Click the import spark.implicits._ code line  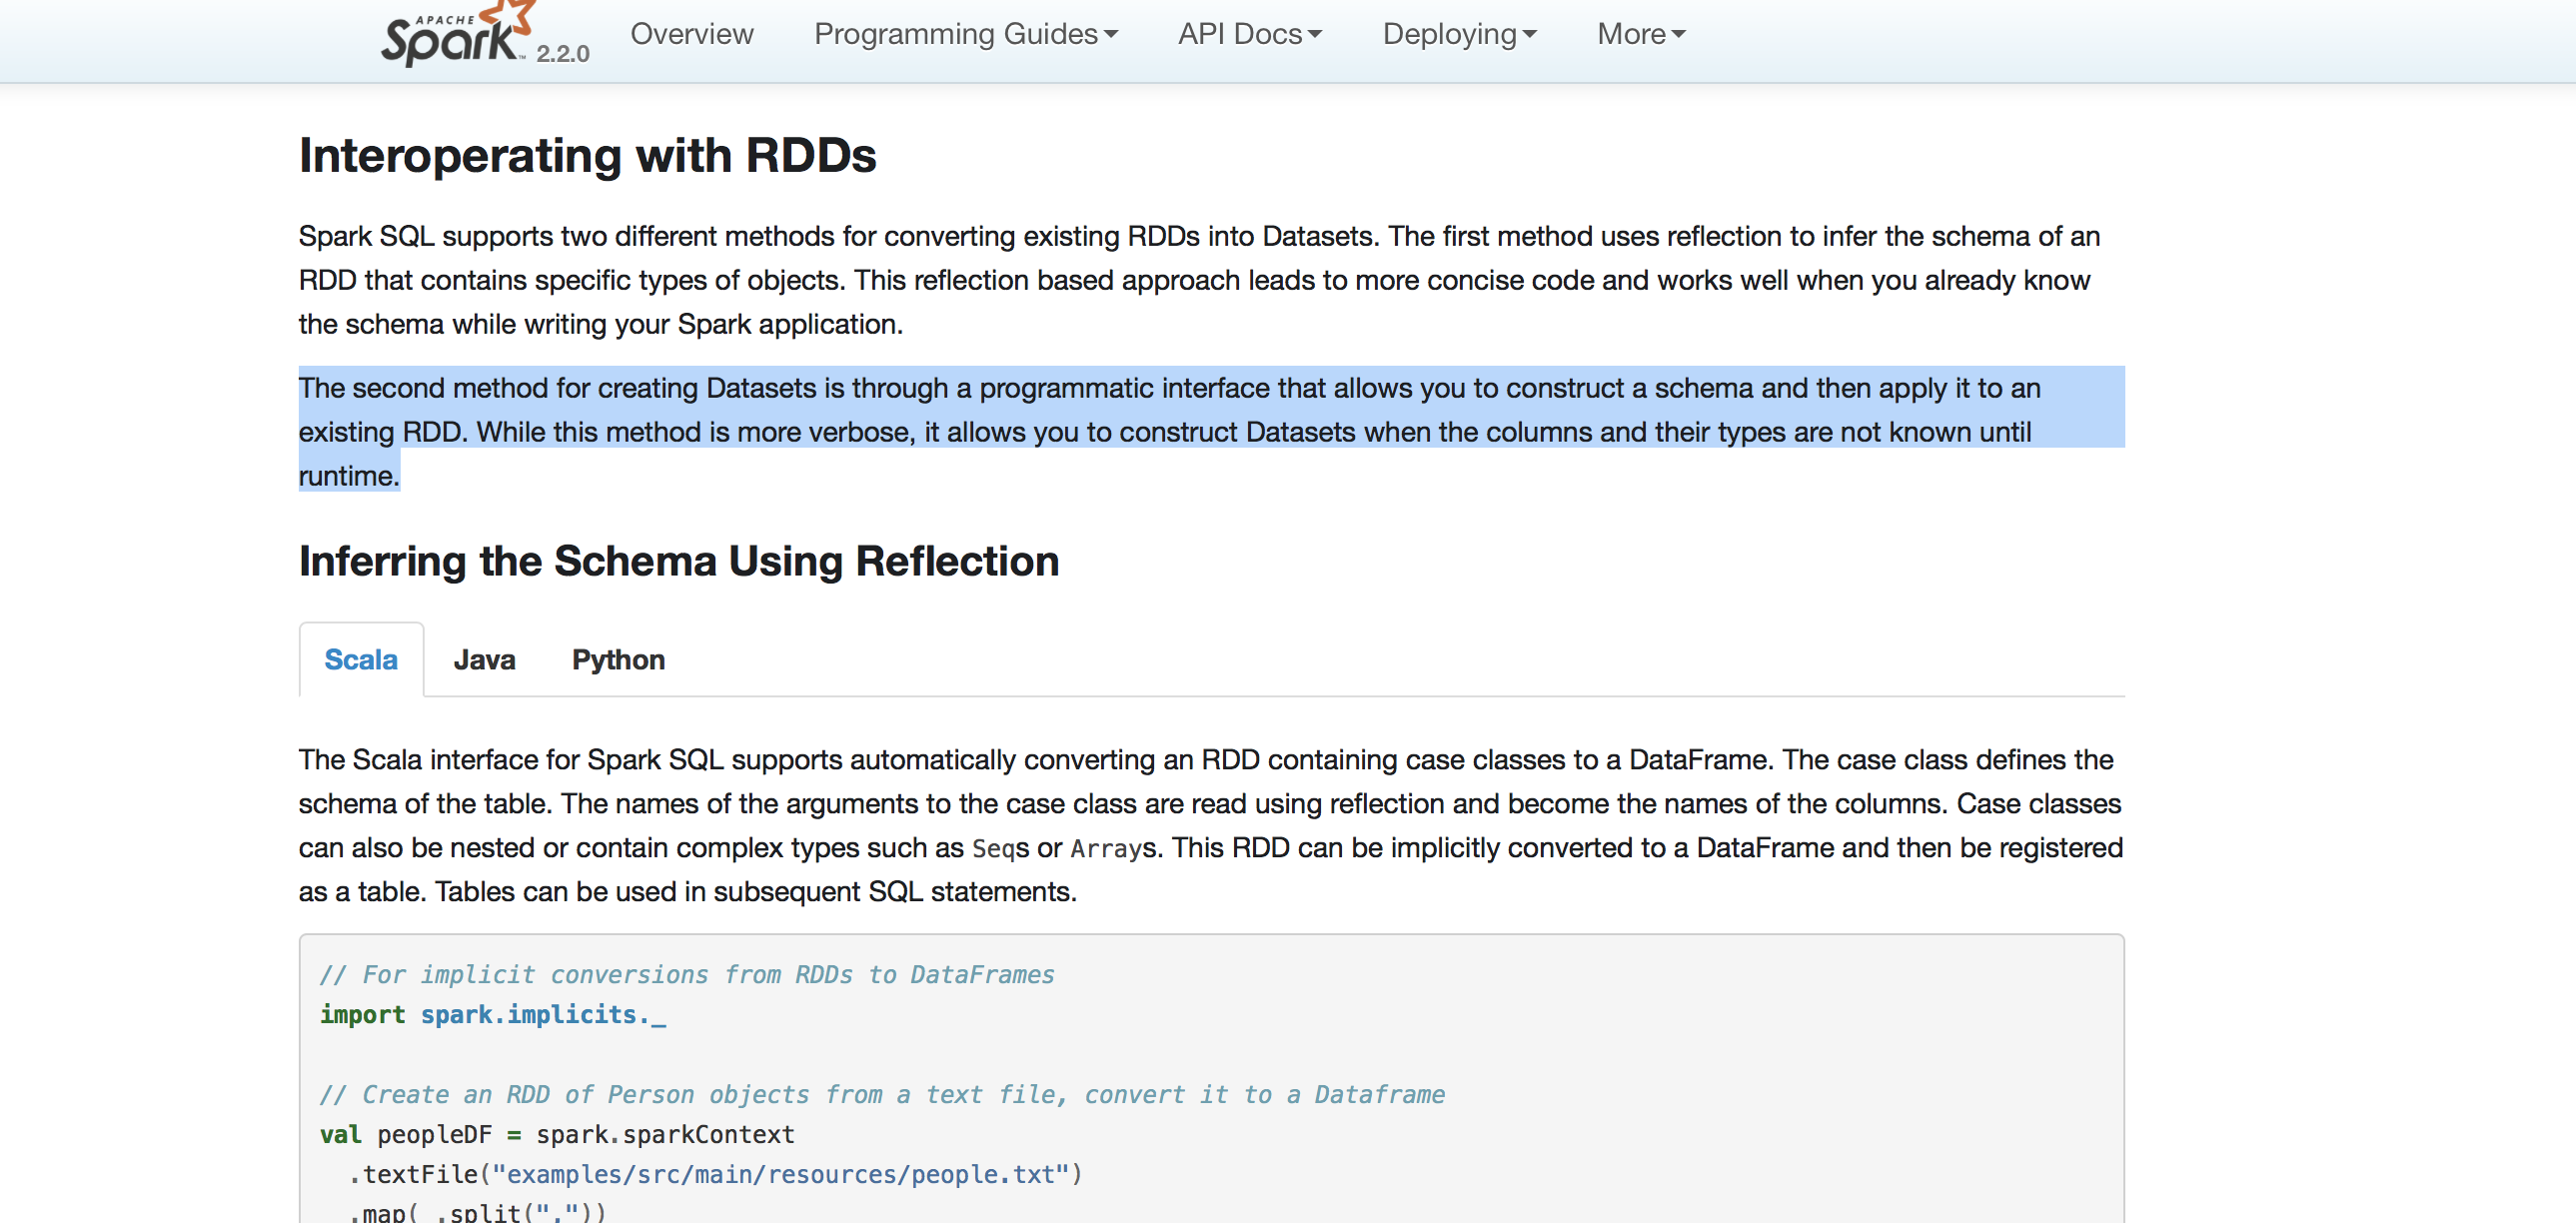coord(492,1015)
